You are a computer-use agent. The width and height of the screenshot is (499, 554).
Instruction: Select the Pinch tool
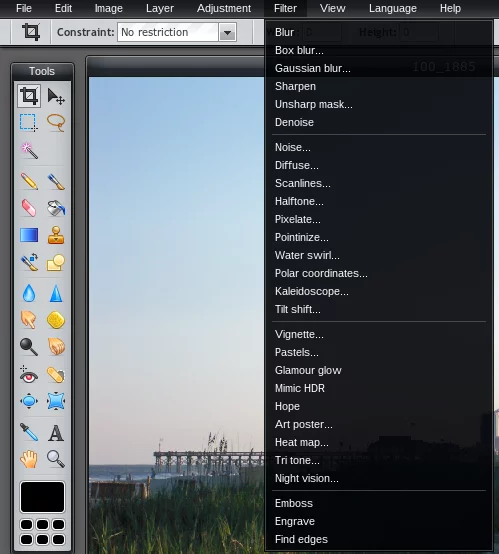[x=56, y=401]
